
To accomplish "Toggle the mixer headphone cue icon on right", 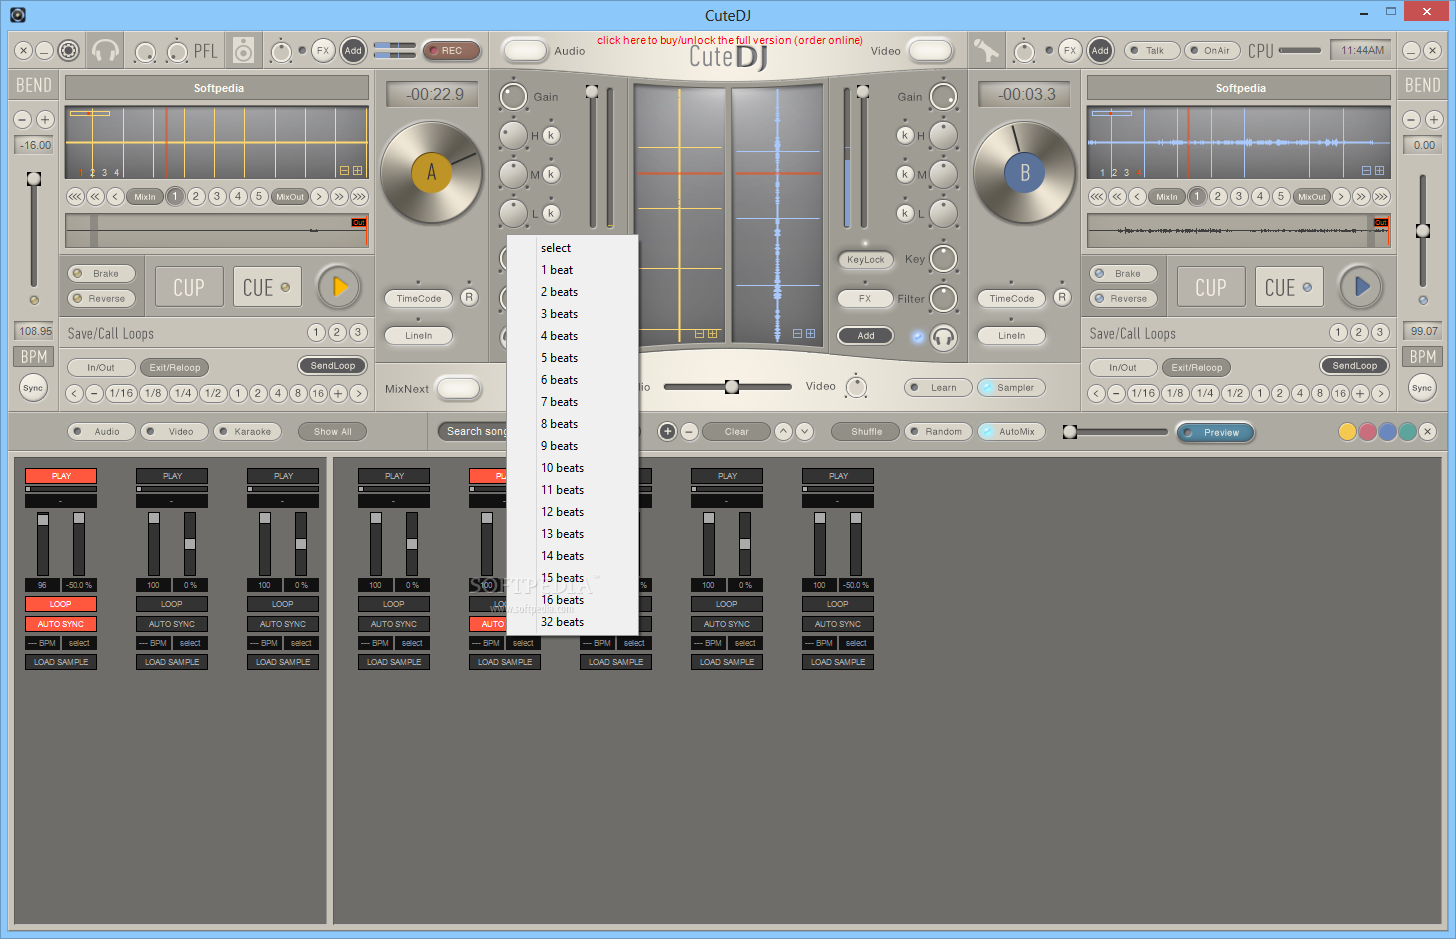I will 943,337.
